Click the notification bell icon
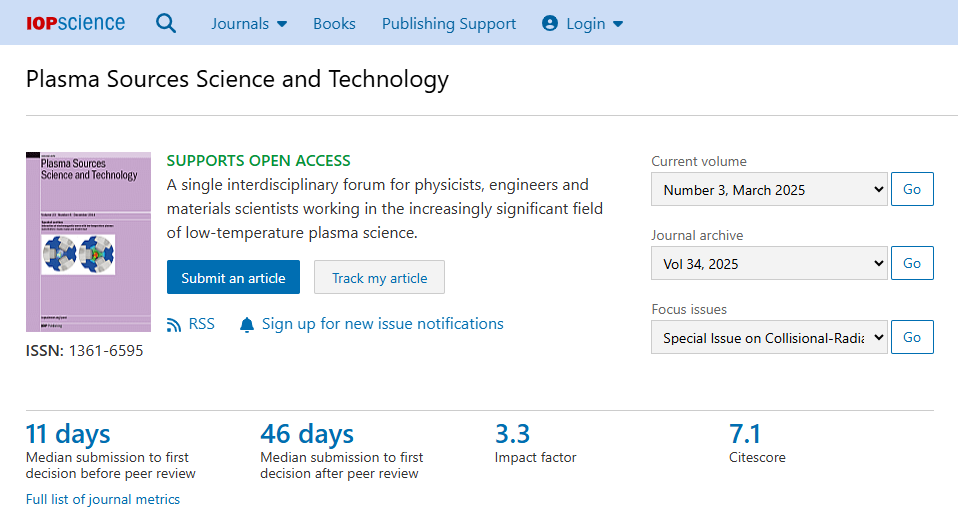 click(x=247, y=324)
